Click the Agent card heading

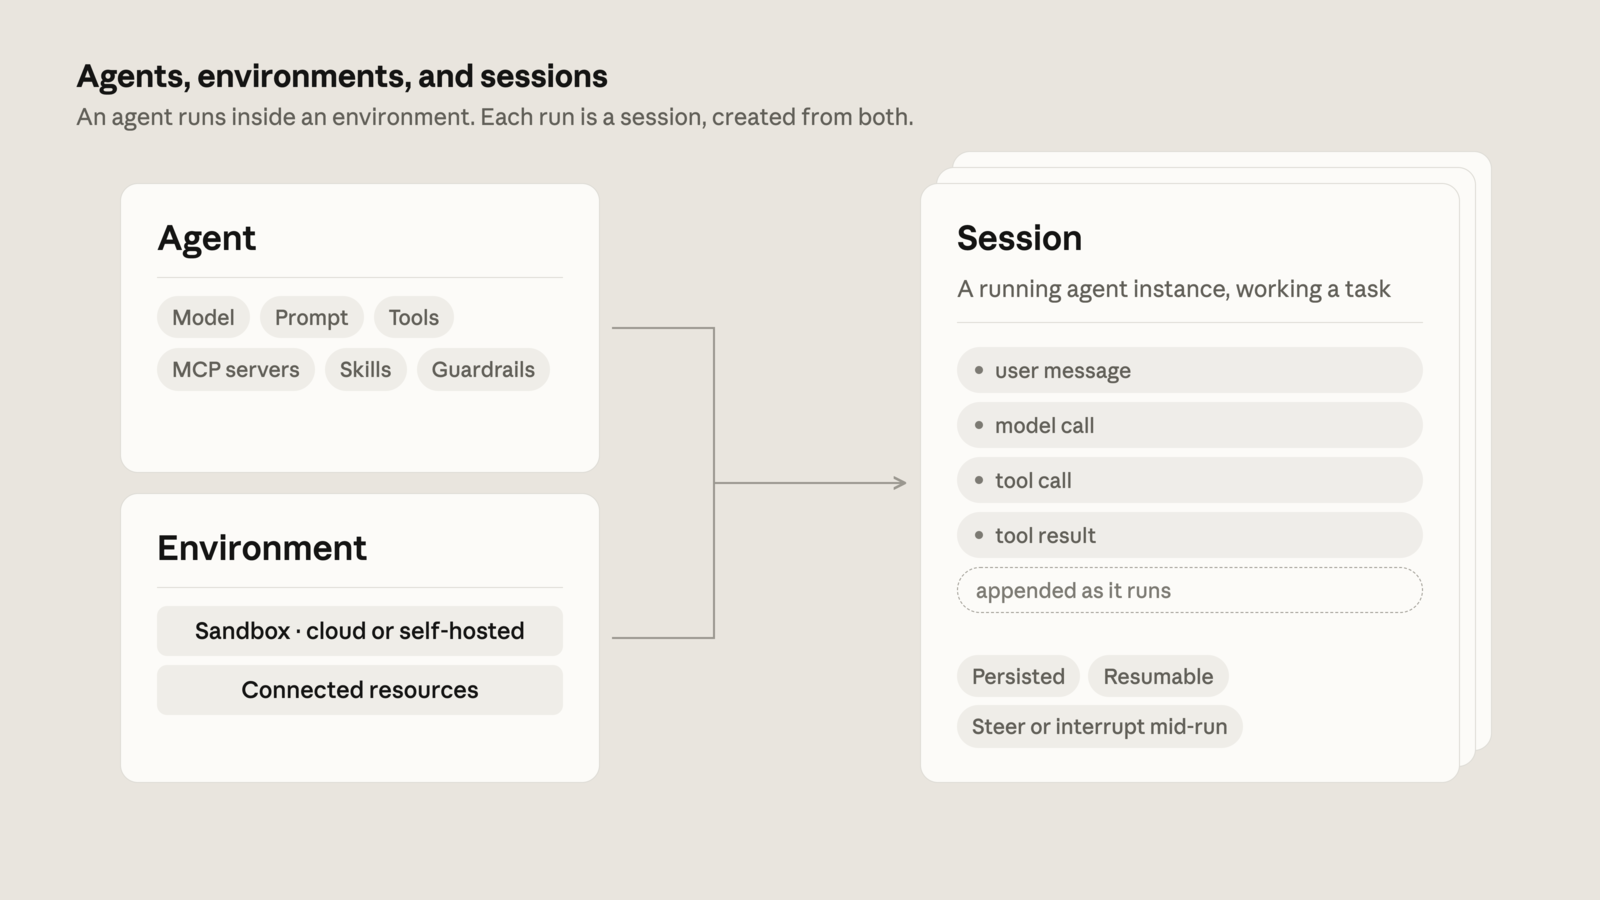click(206, 238)
